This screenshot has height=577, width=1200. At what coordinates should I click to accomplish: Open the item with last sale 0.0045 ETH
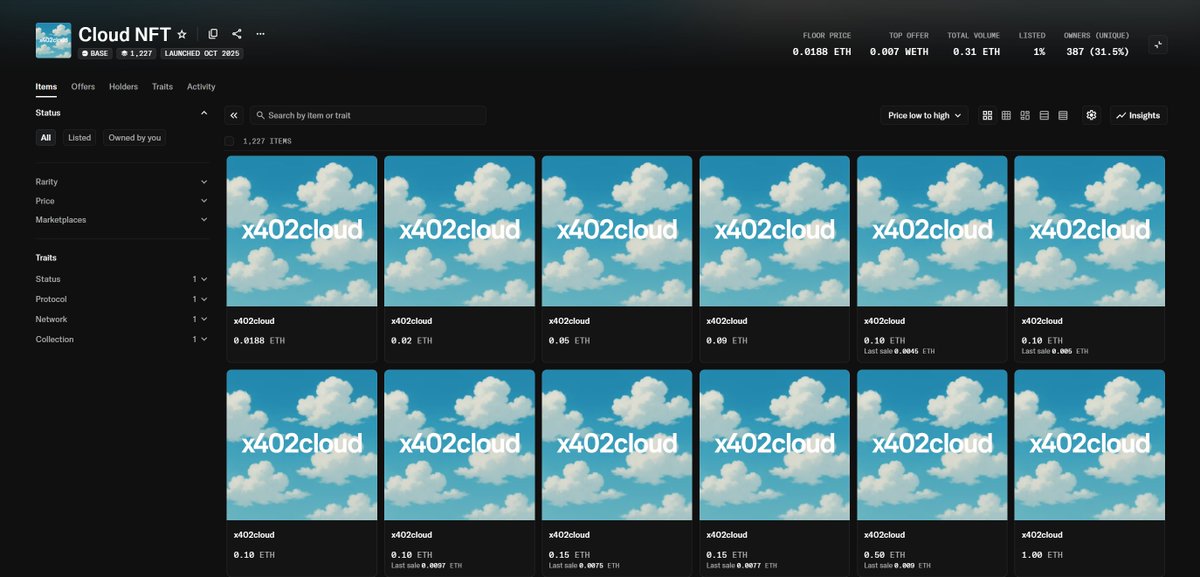tap(932, 258)
